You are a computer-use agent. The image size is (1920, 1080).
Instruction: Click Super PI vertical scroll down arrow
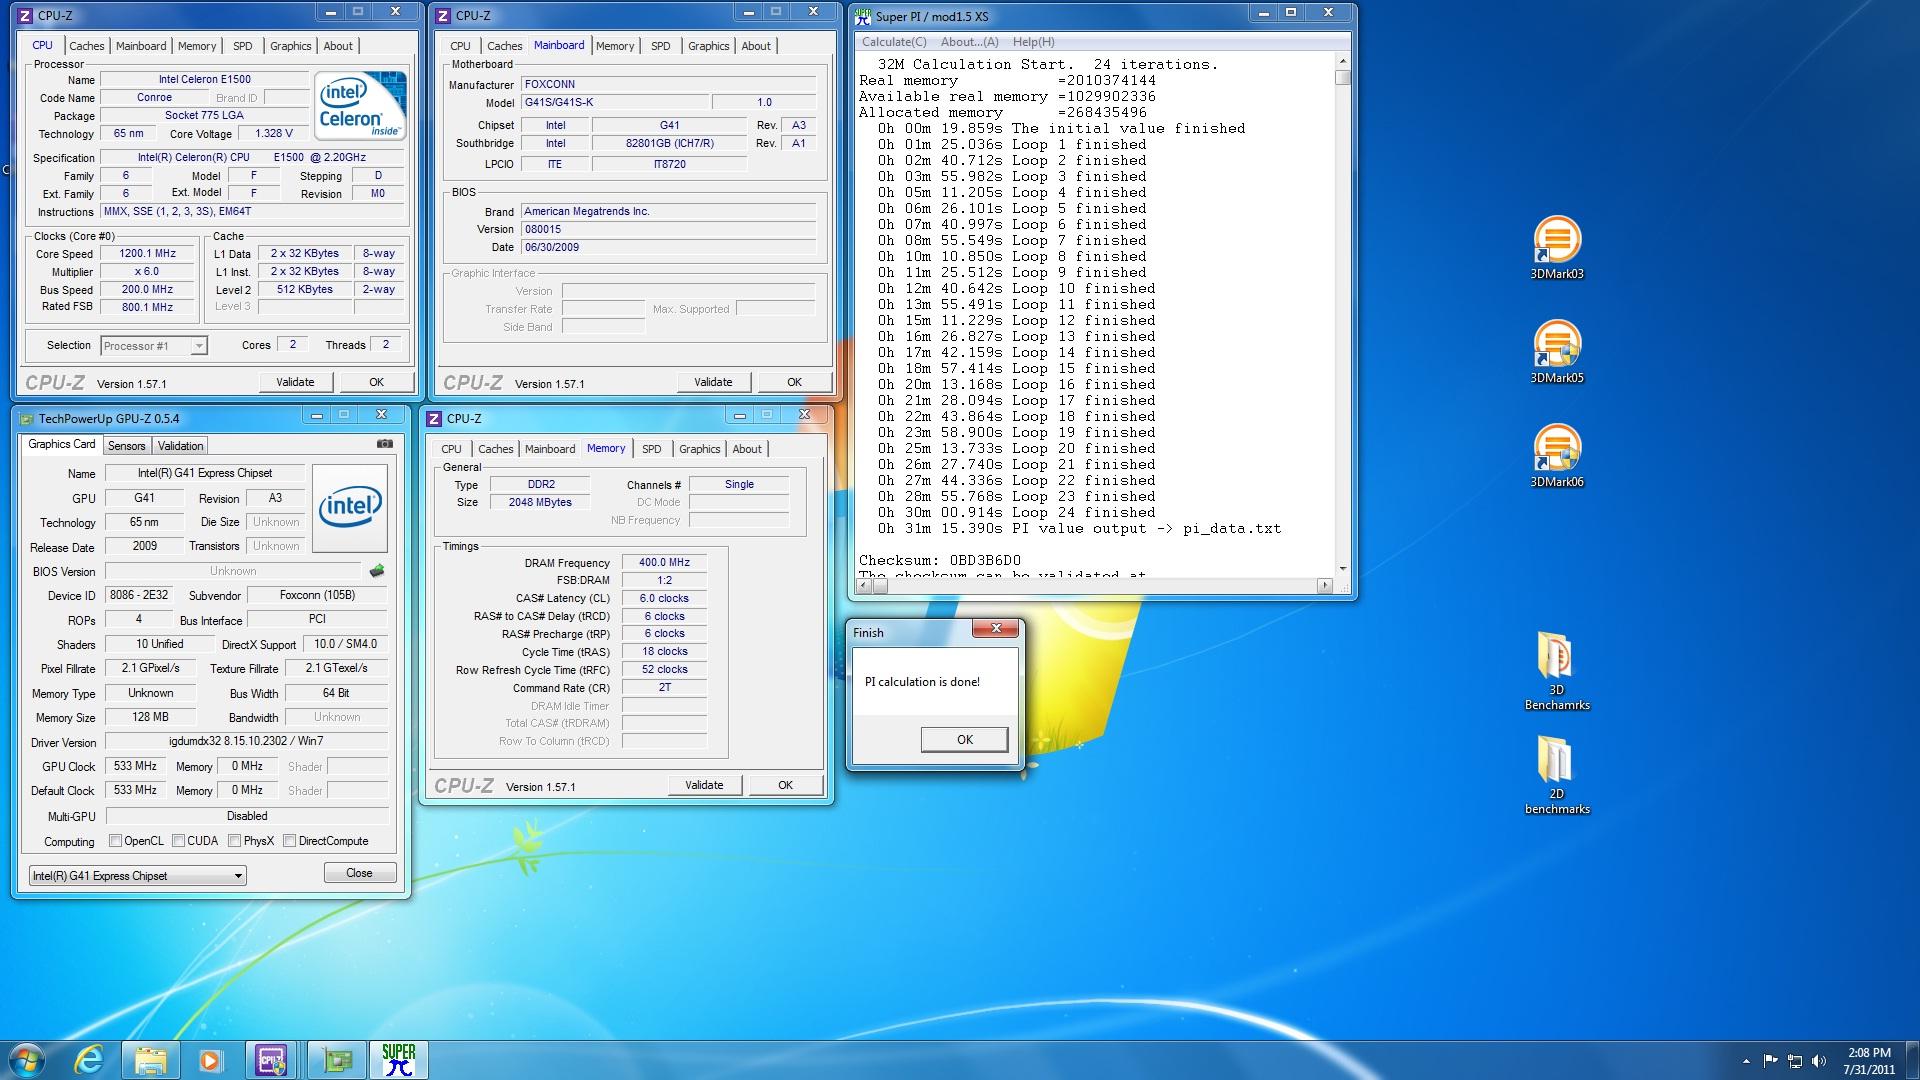(x=1343, y=568)
